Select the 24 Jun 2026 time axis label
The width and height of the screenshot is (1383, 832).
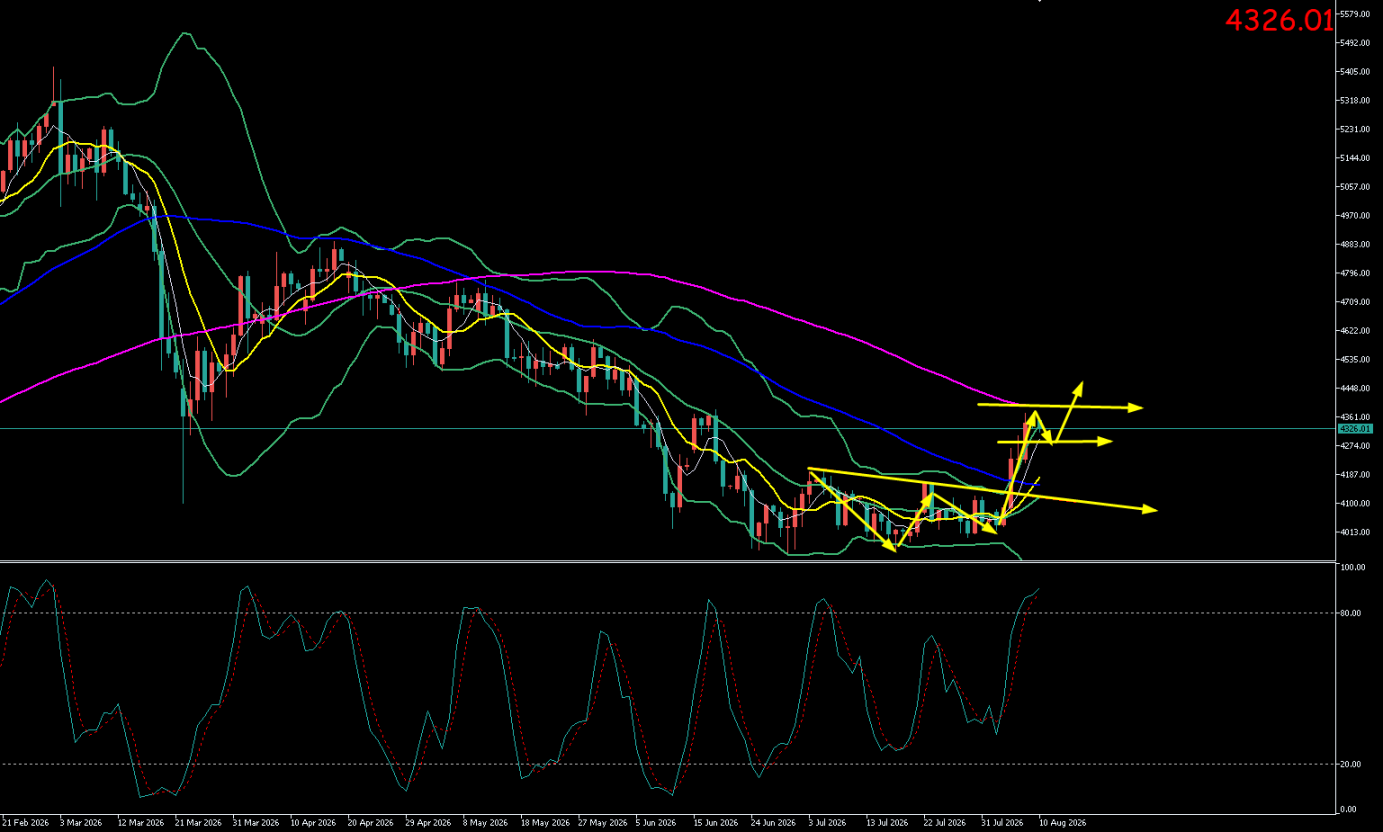point(775,823)
